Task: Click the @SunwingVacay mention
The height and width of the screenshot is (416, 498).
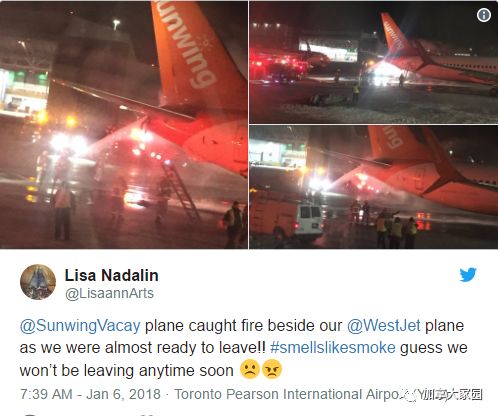Action: [80, 326]
